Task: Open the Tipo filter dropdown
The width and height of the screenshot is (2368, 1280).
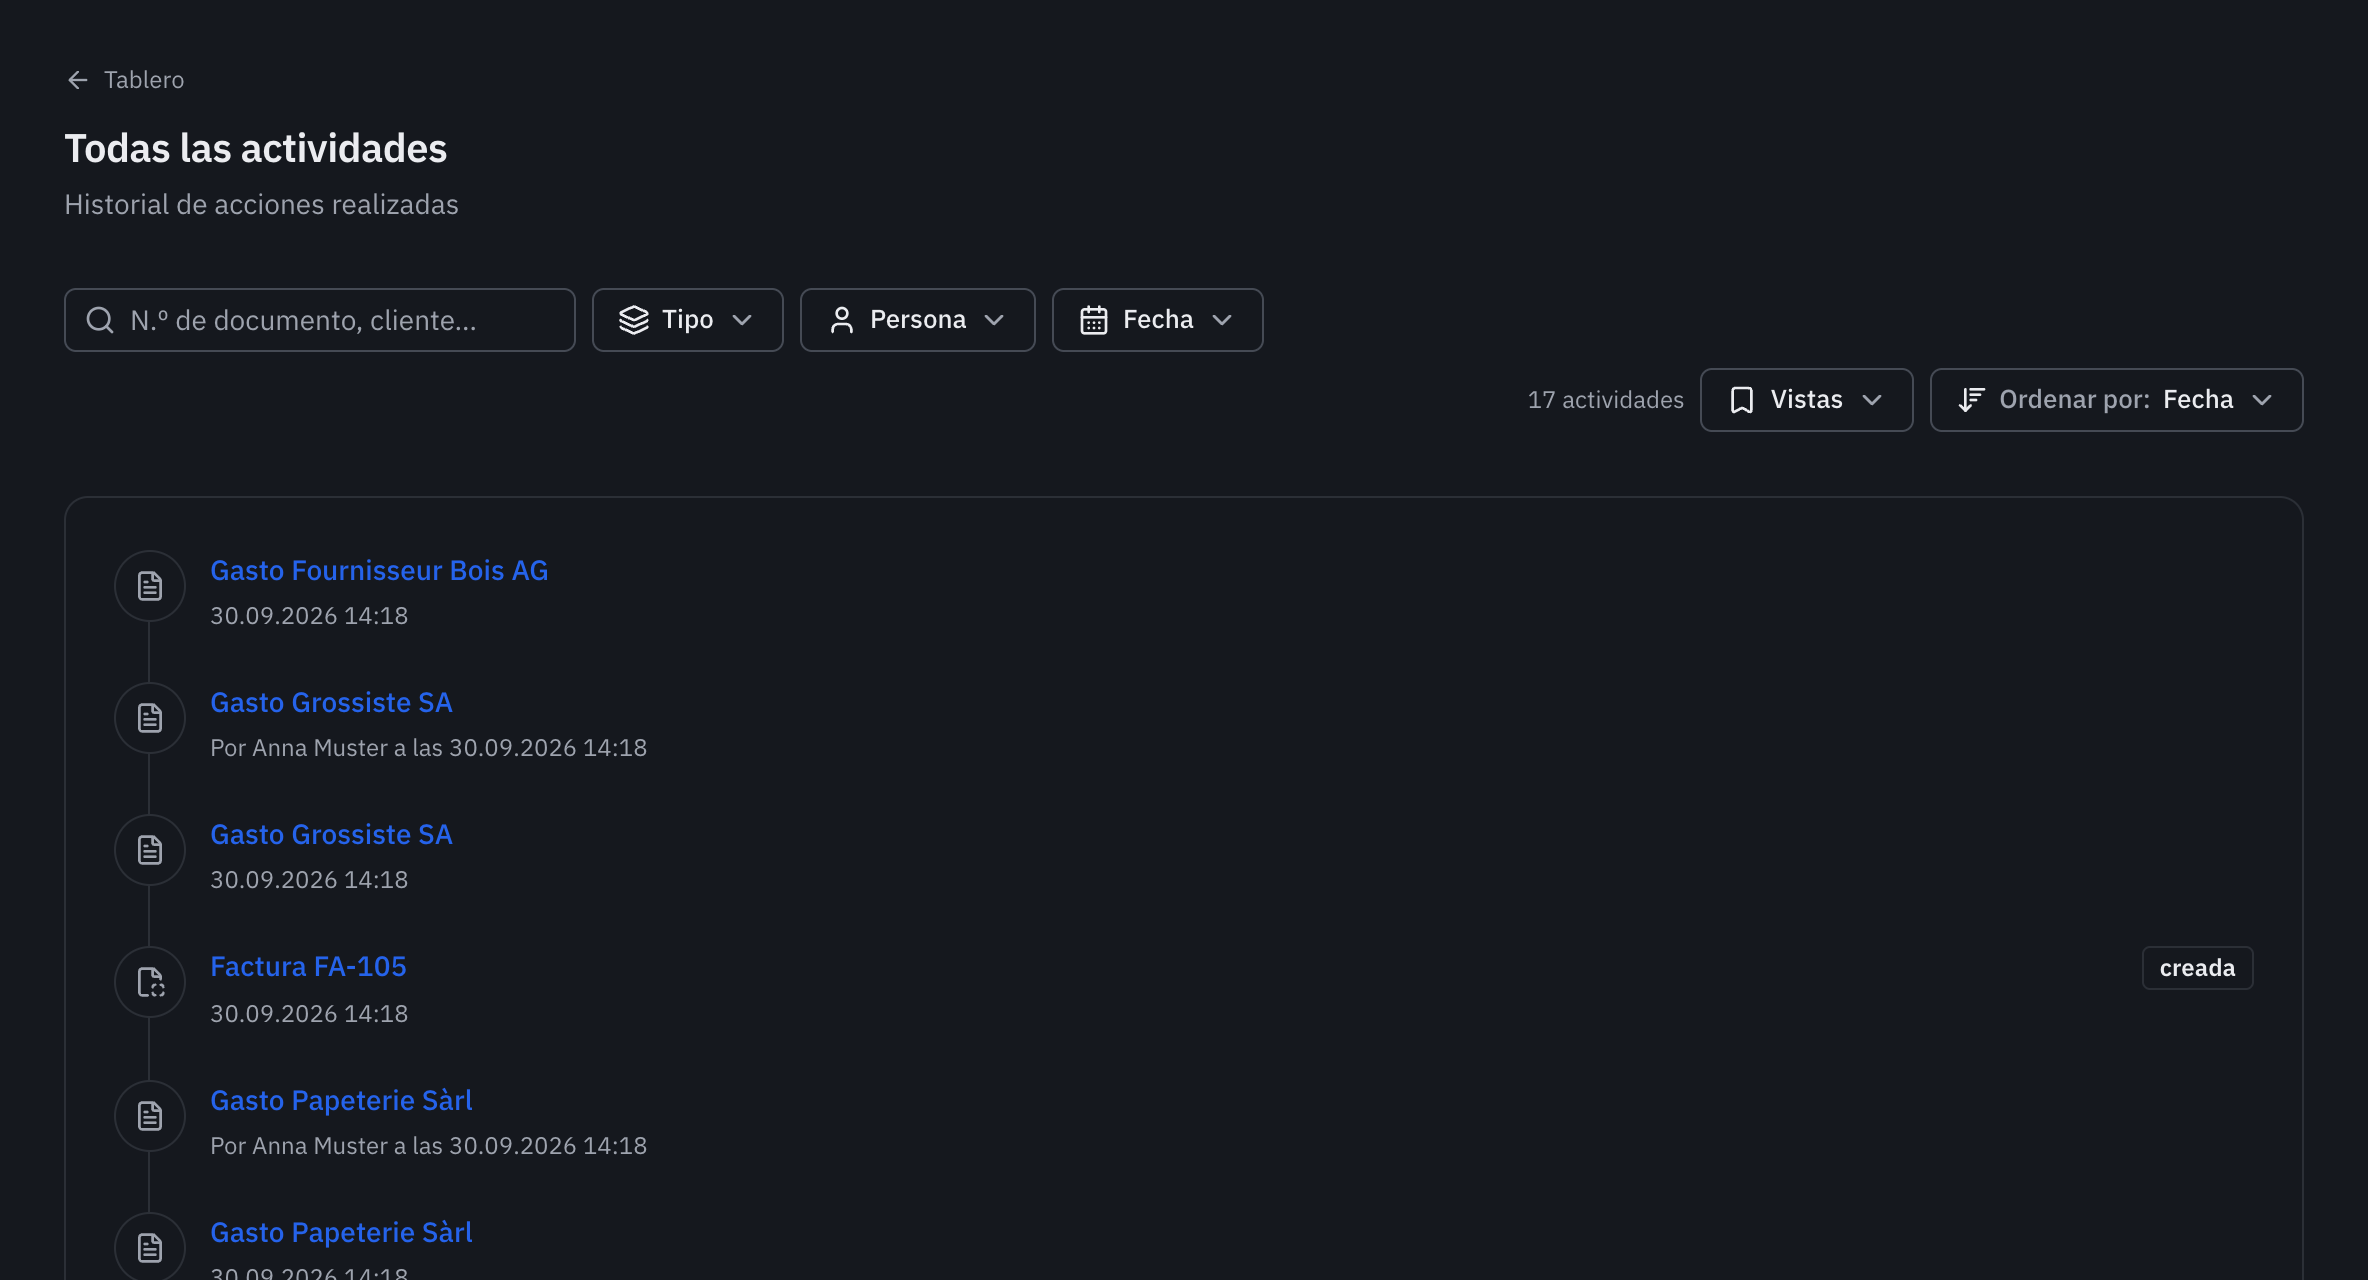Action: click(688, 320)
